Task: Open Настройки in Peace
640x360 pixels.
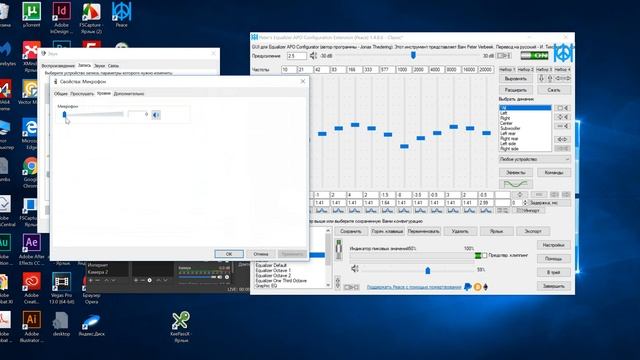Action: click(553, 245)
